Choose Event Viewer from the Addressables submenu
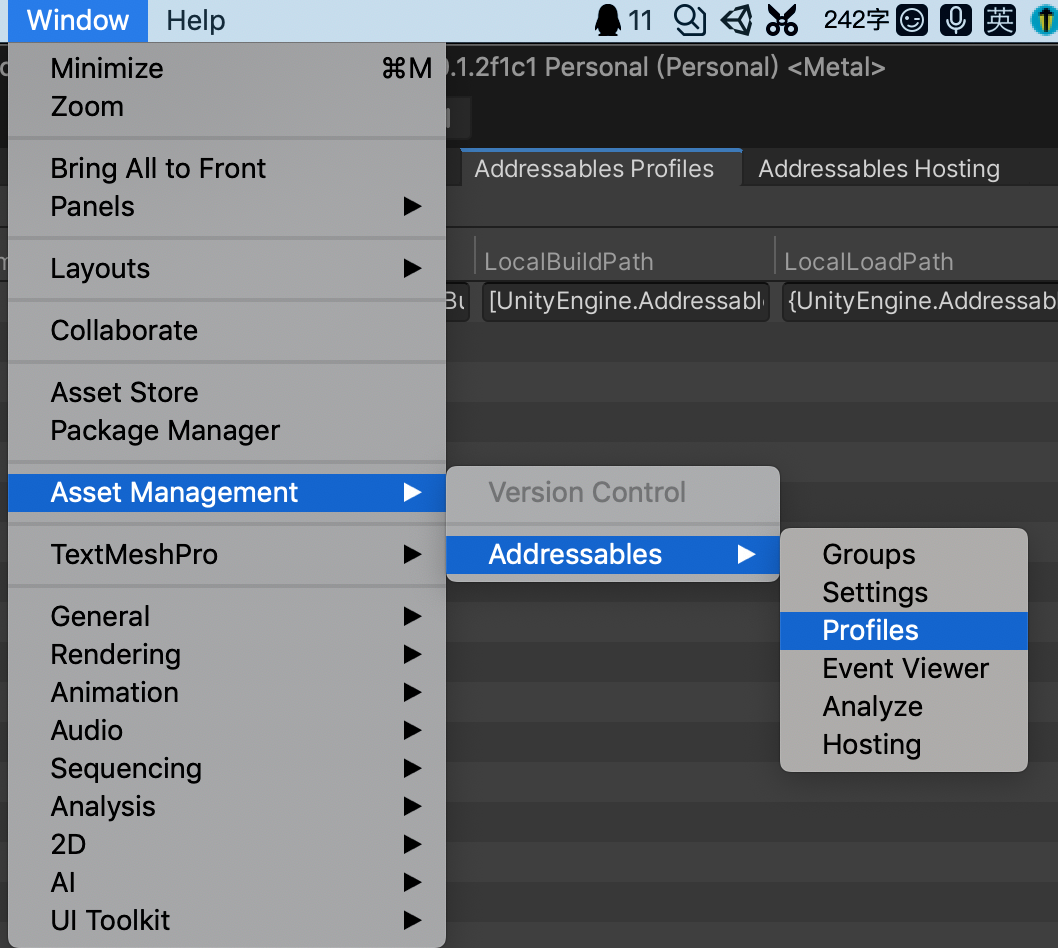 tap(903, 668)
